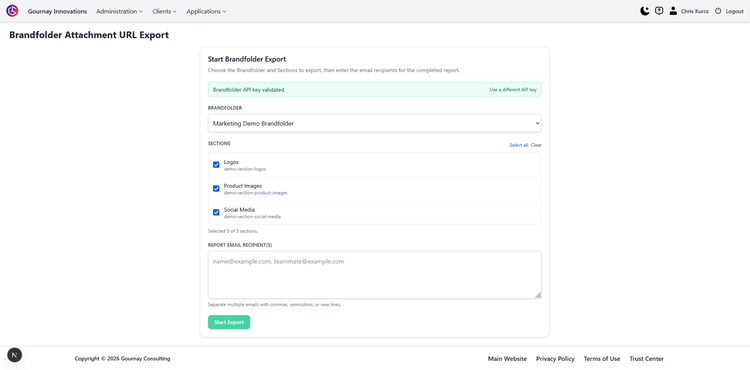
Task: Open Privacy Policy footer link
Action: coord(555,359)
